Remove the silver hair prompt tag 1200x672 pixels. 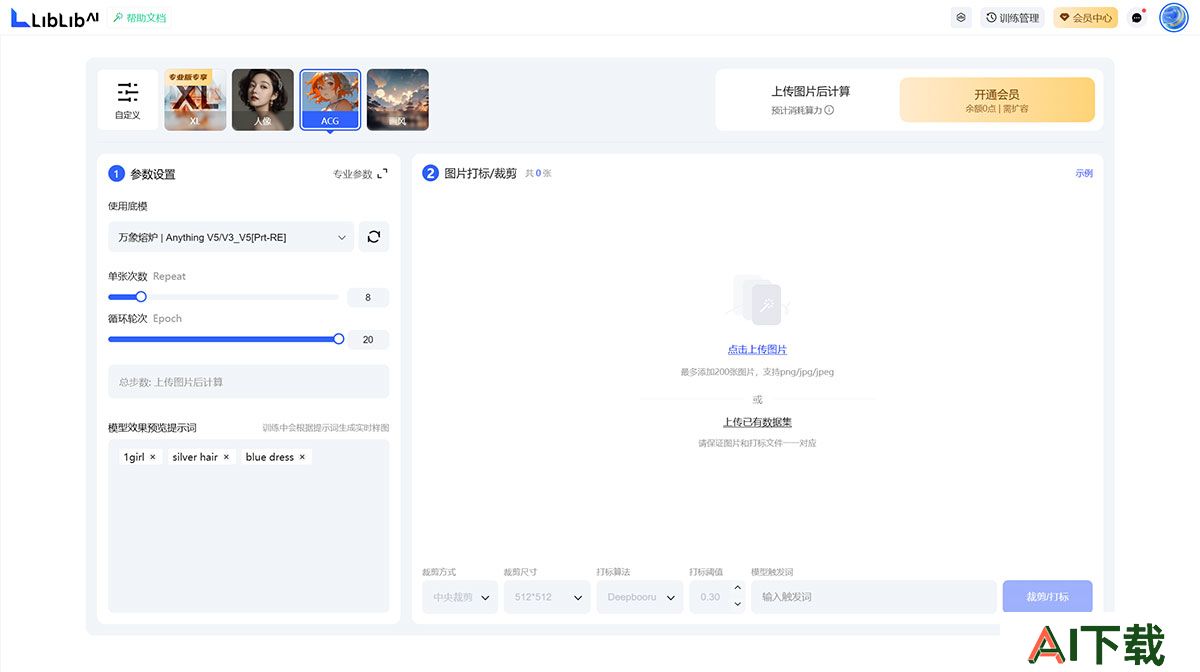coord(226,457)
